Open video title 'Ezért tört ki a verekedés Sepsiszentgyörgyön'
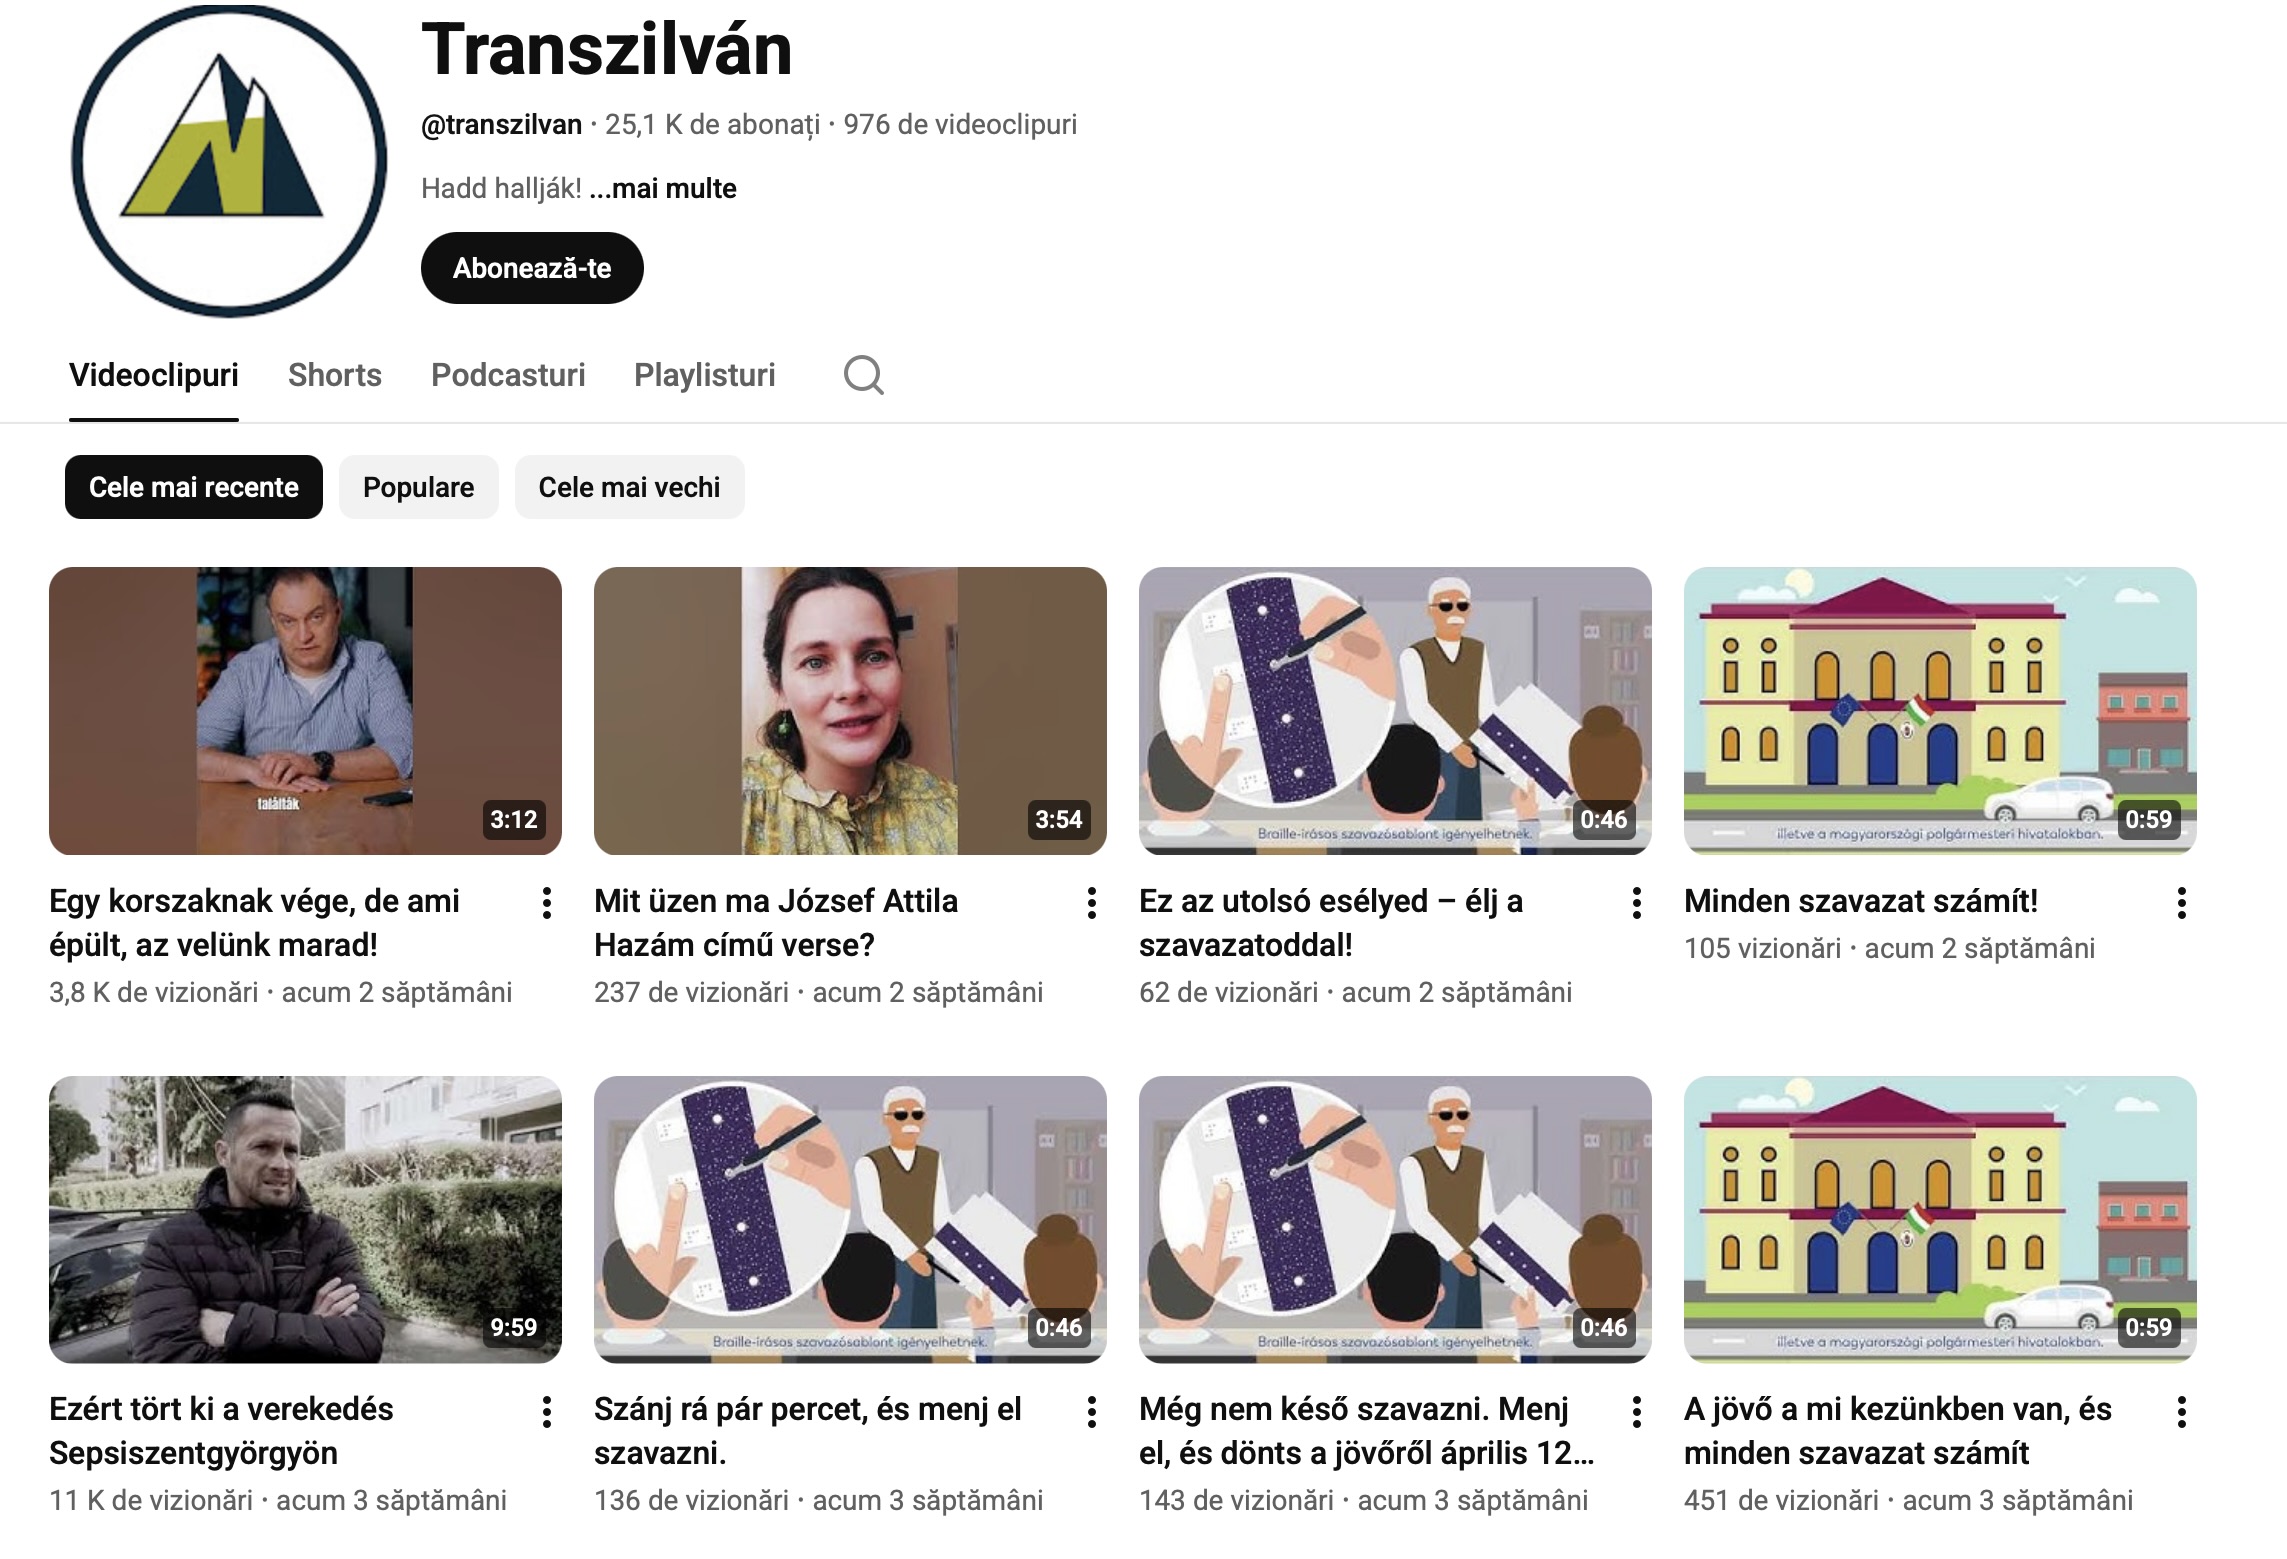2287x1559 pixels. click(221, 1431)
